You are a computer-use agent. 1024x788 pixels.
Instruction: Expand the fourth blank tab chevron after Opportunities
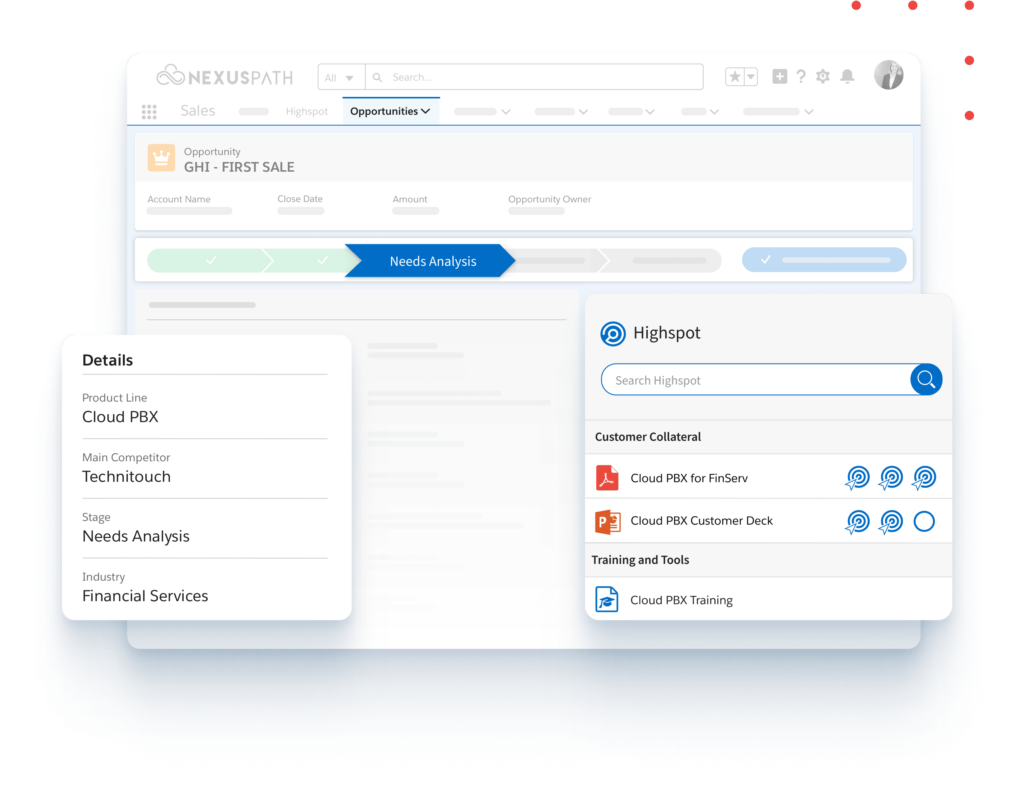[714, 112]
